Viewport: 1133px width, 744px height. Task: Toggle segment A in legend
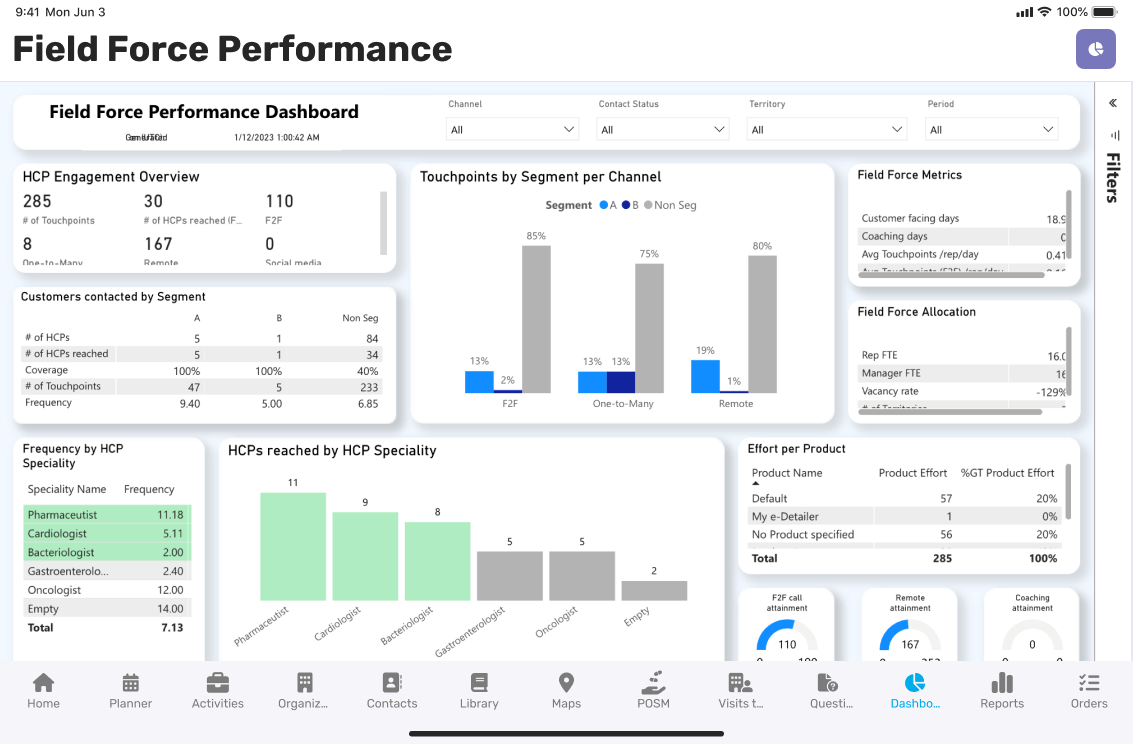(608, 205)
